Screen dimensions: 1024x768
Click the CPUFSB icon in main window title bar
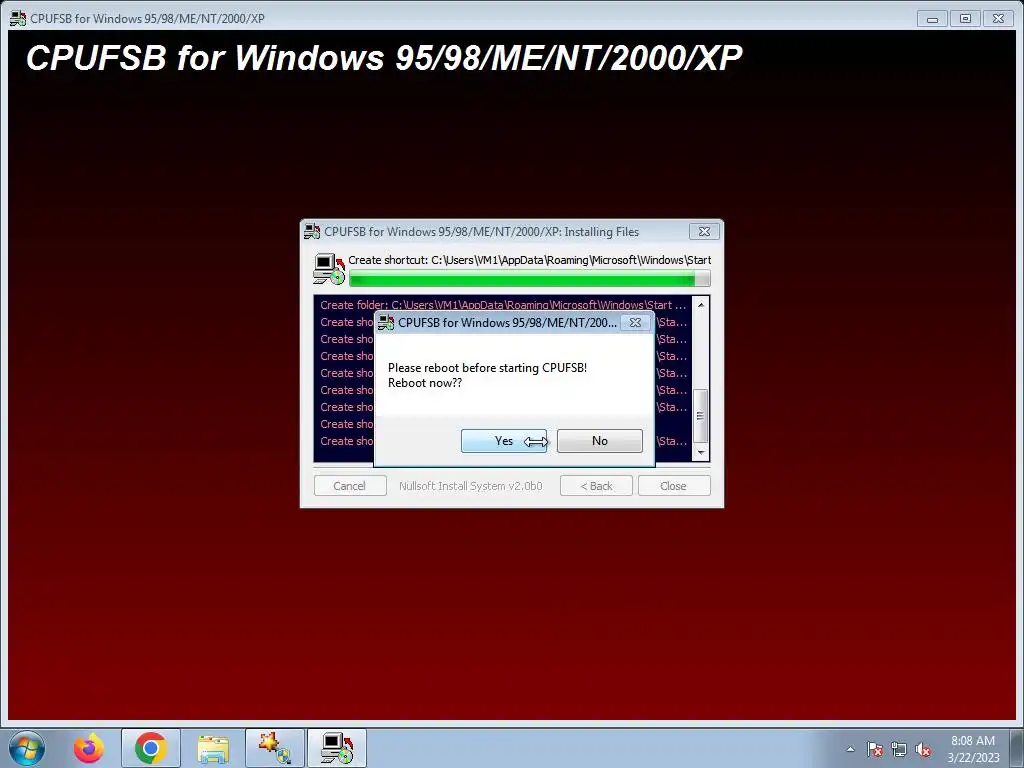coord(18,18)
